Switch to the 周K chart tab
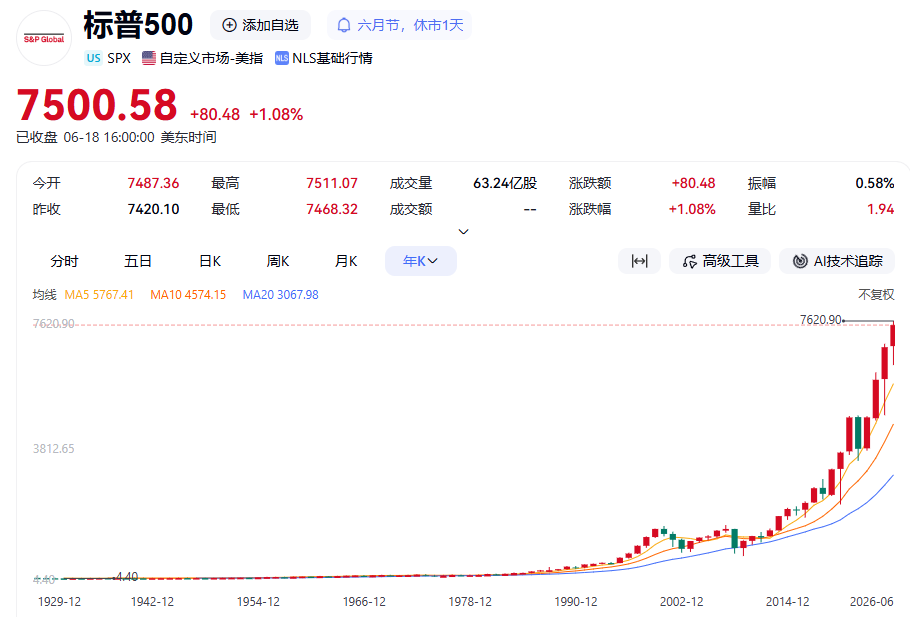Viewport: 910px width, 617px height. (x=277, y=261)
